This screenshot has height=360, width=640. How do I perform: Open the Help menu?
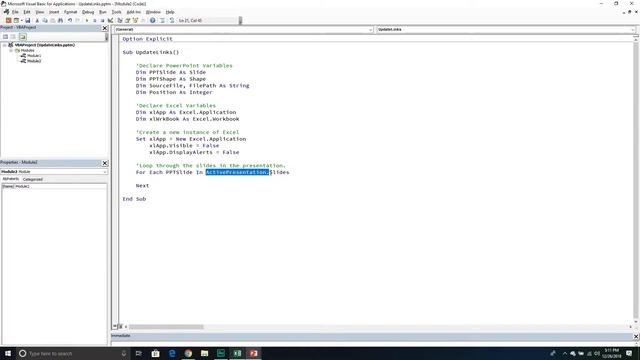(x=170, y=12)
